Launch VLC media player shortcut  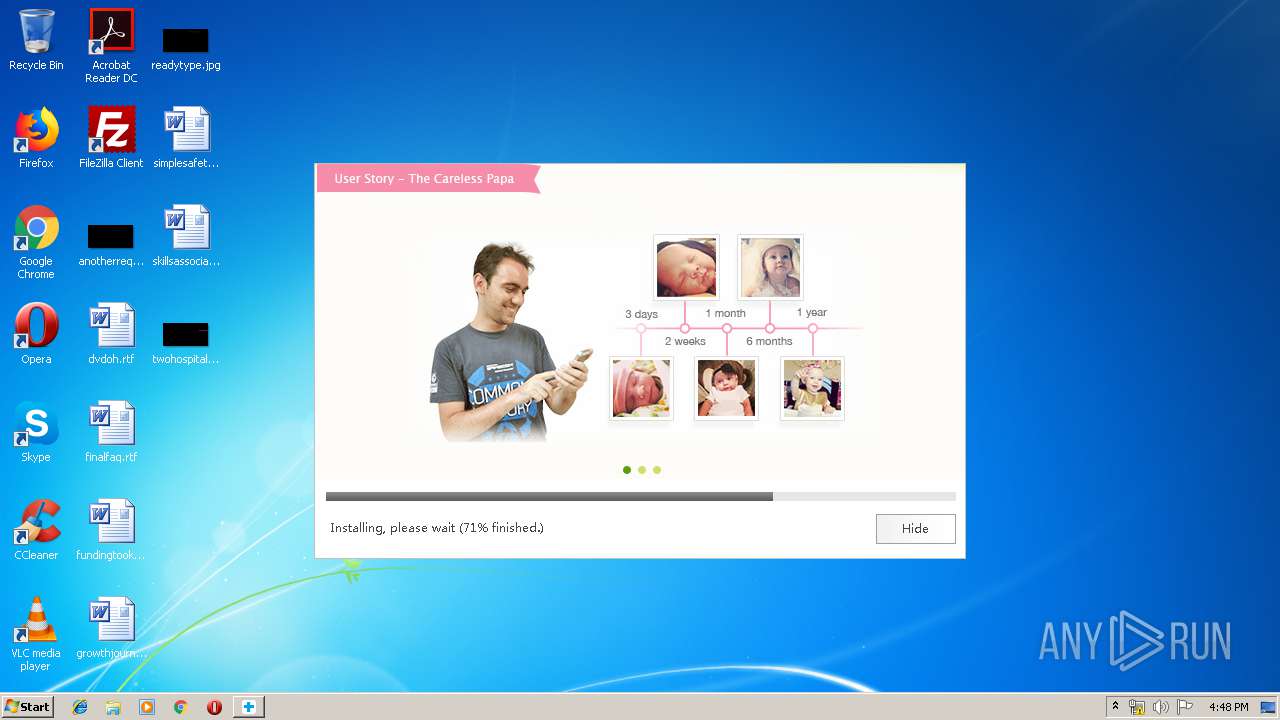(x=36, y=634)
